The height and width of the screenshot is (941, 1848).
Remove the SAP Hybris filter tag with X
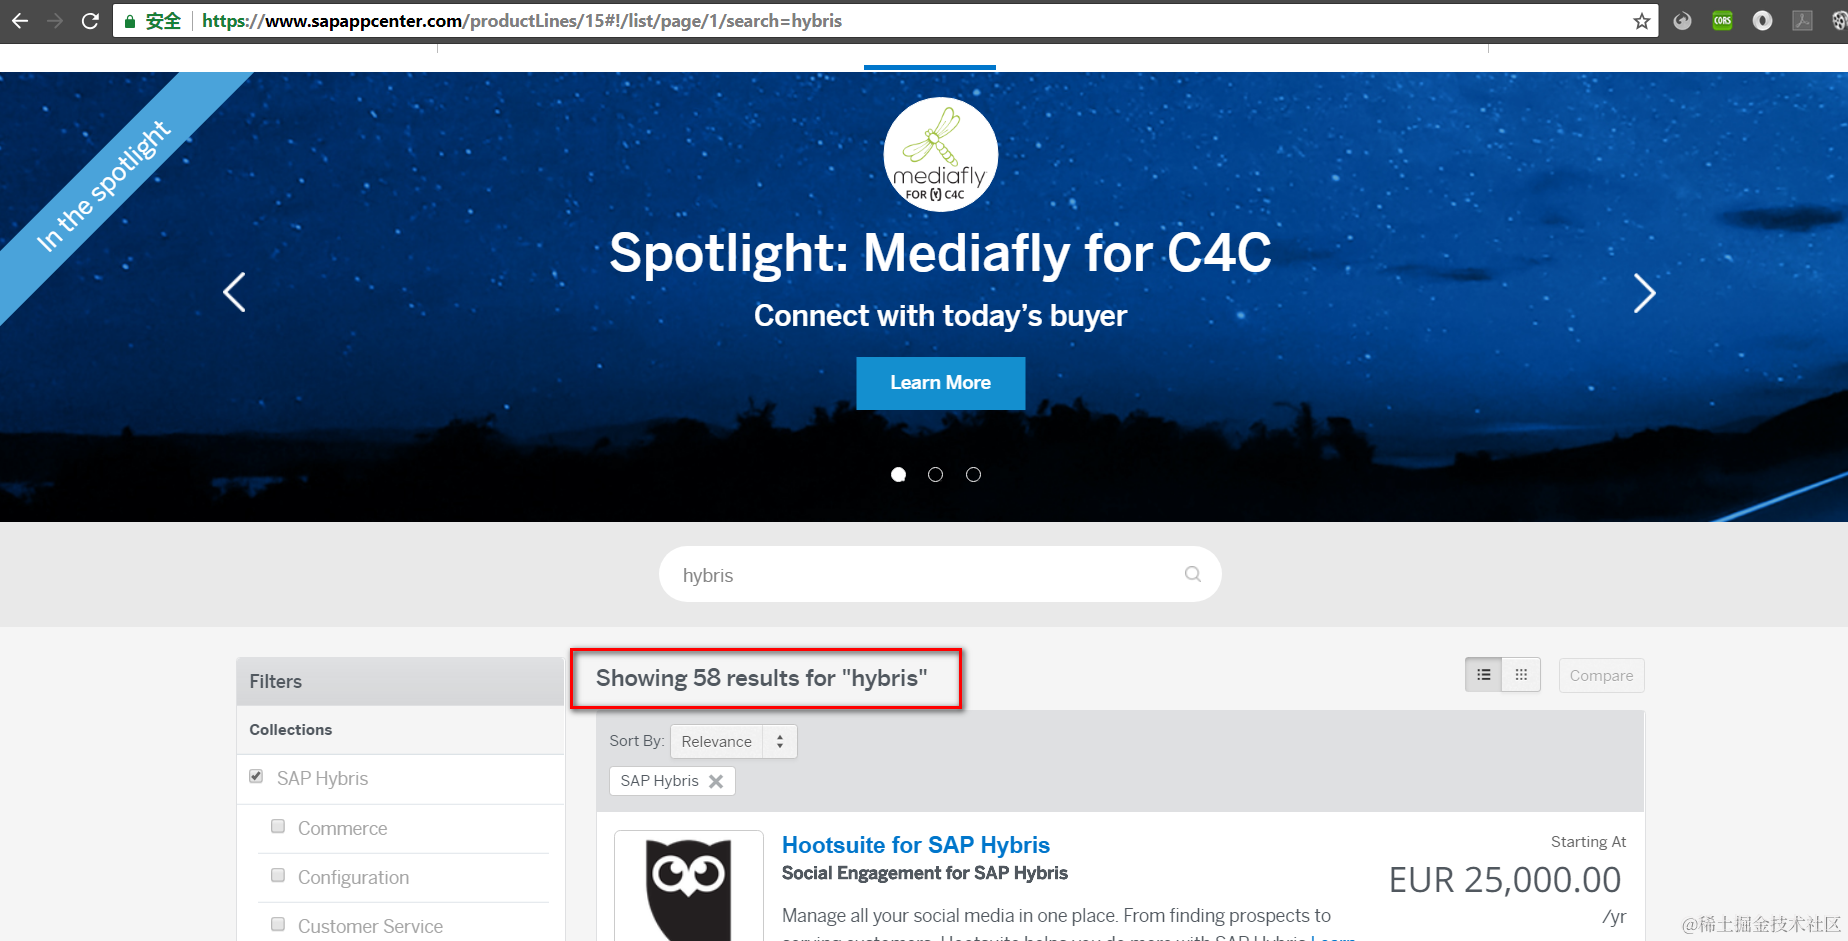click(x=716, y=781)
